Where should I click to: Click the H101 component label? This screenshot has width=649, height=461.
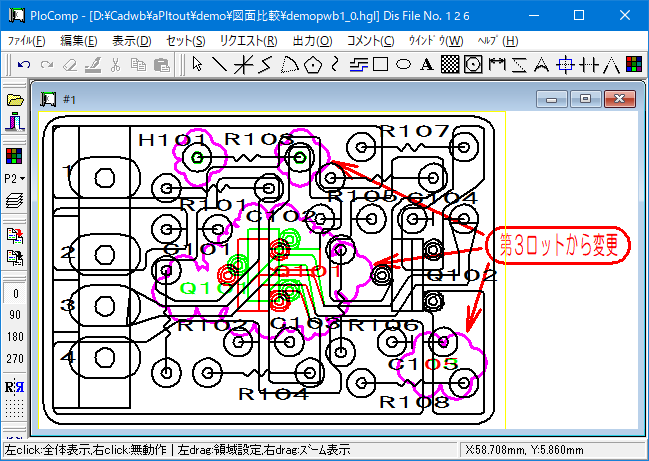click(173, 140)
